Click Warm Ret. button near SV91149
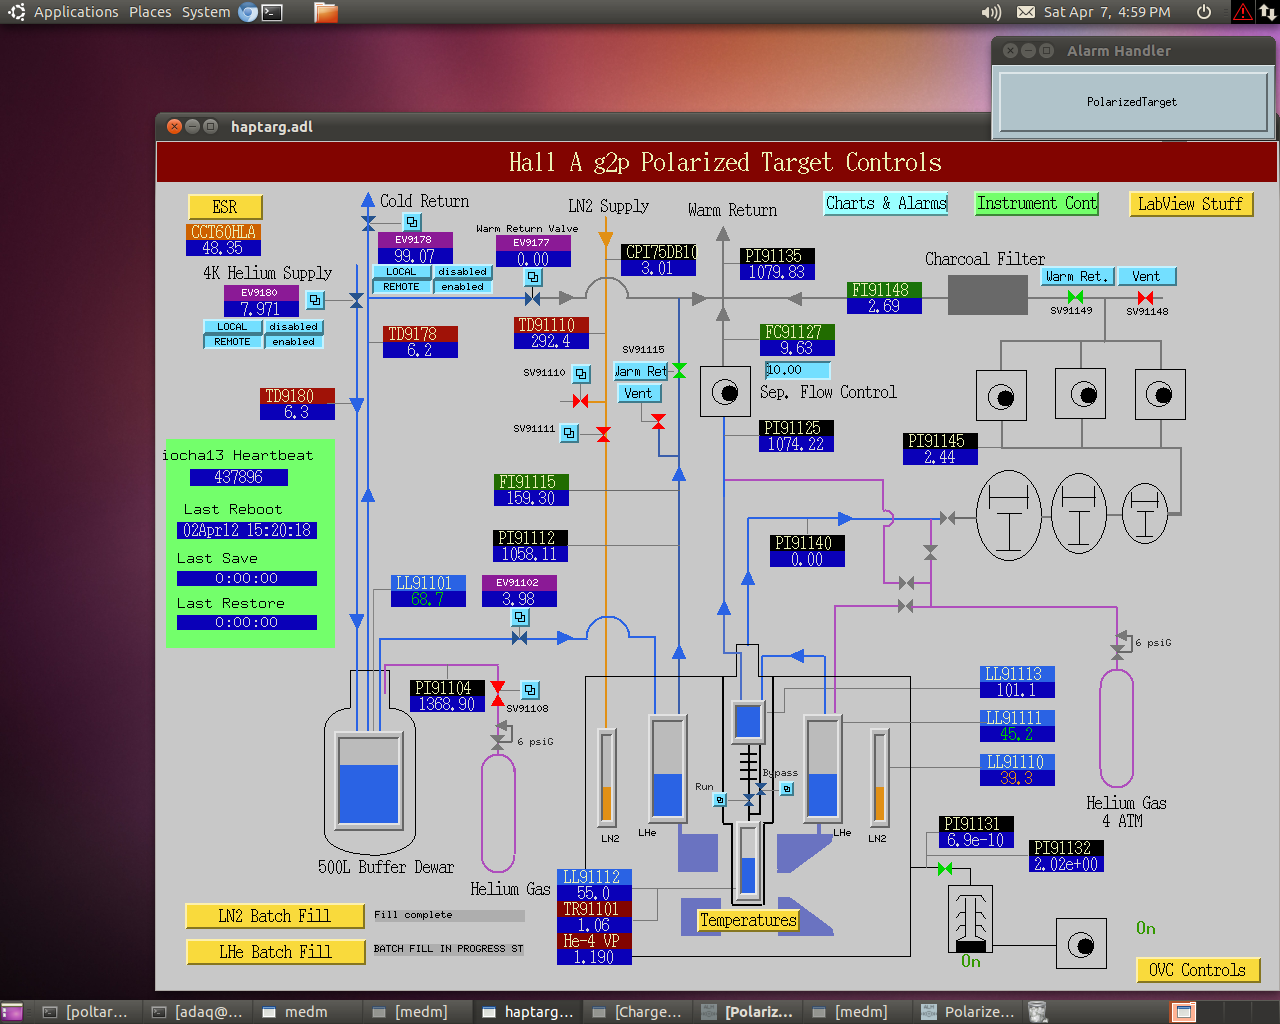Screen dimensions: 1280x1024 click(x=1076, y=276)
